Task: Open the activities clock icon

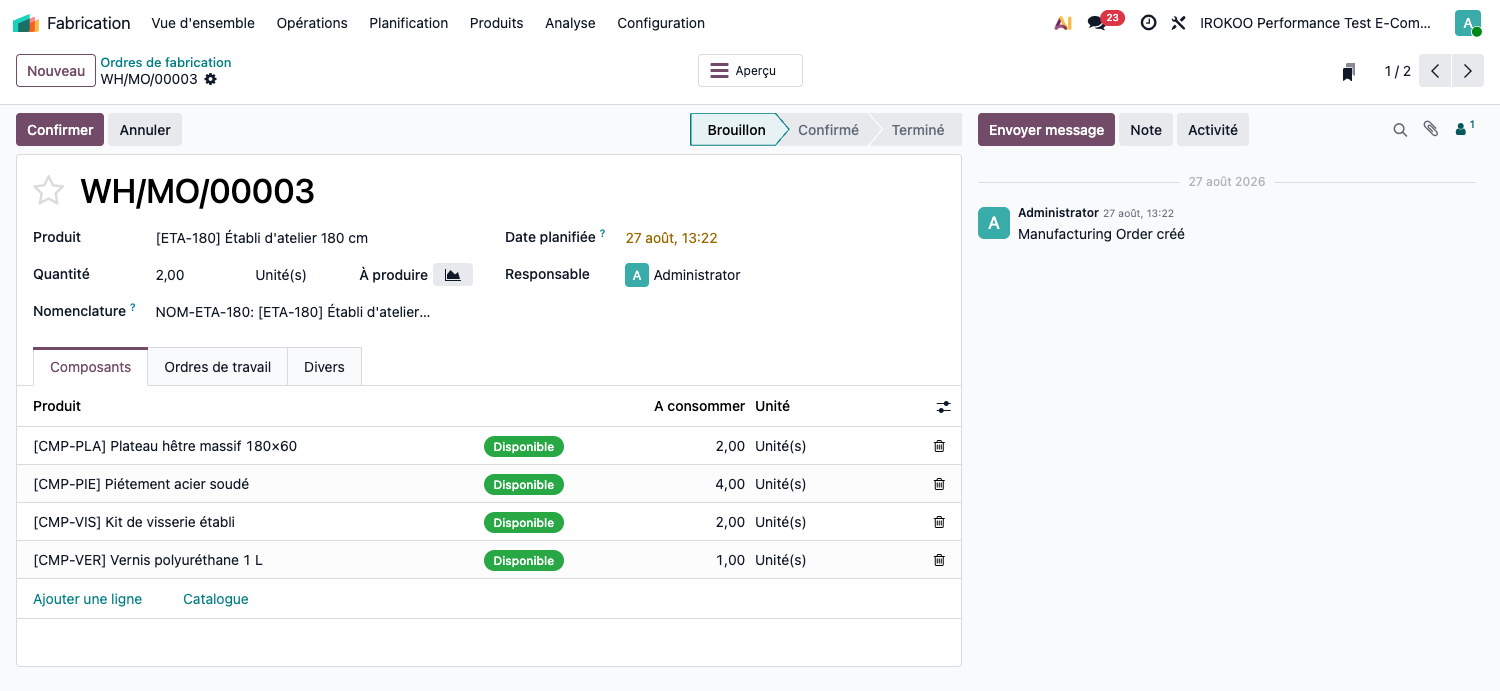Action: (x=1149, y=23)
